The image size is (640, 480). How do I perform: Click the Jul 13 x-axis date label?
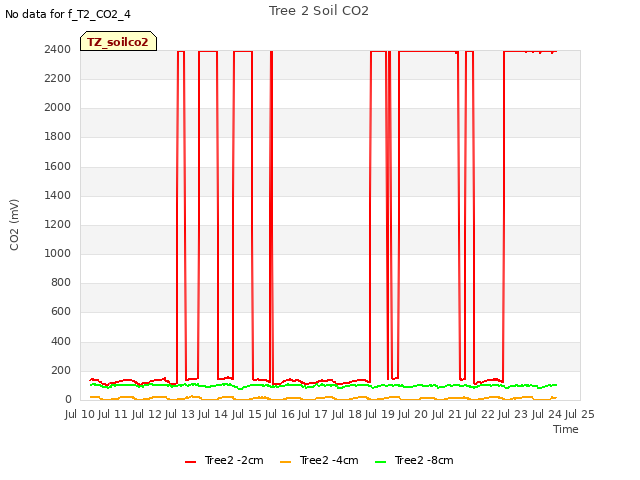(x=180, y=414)
